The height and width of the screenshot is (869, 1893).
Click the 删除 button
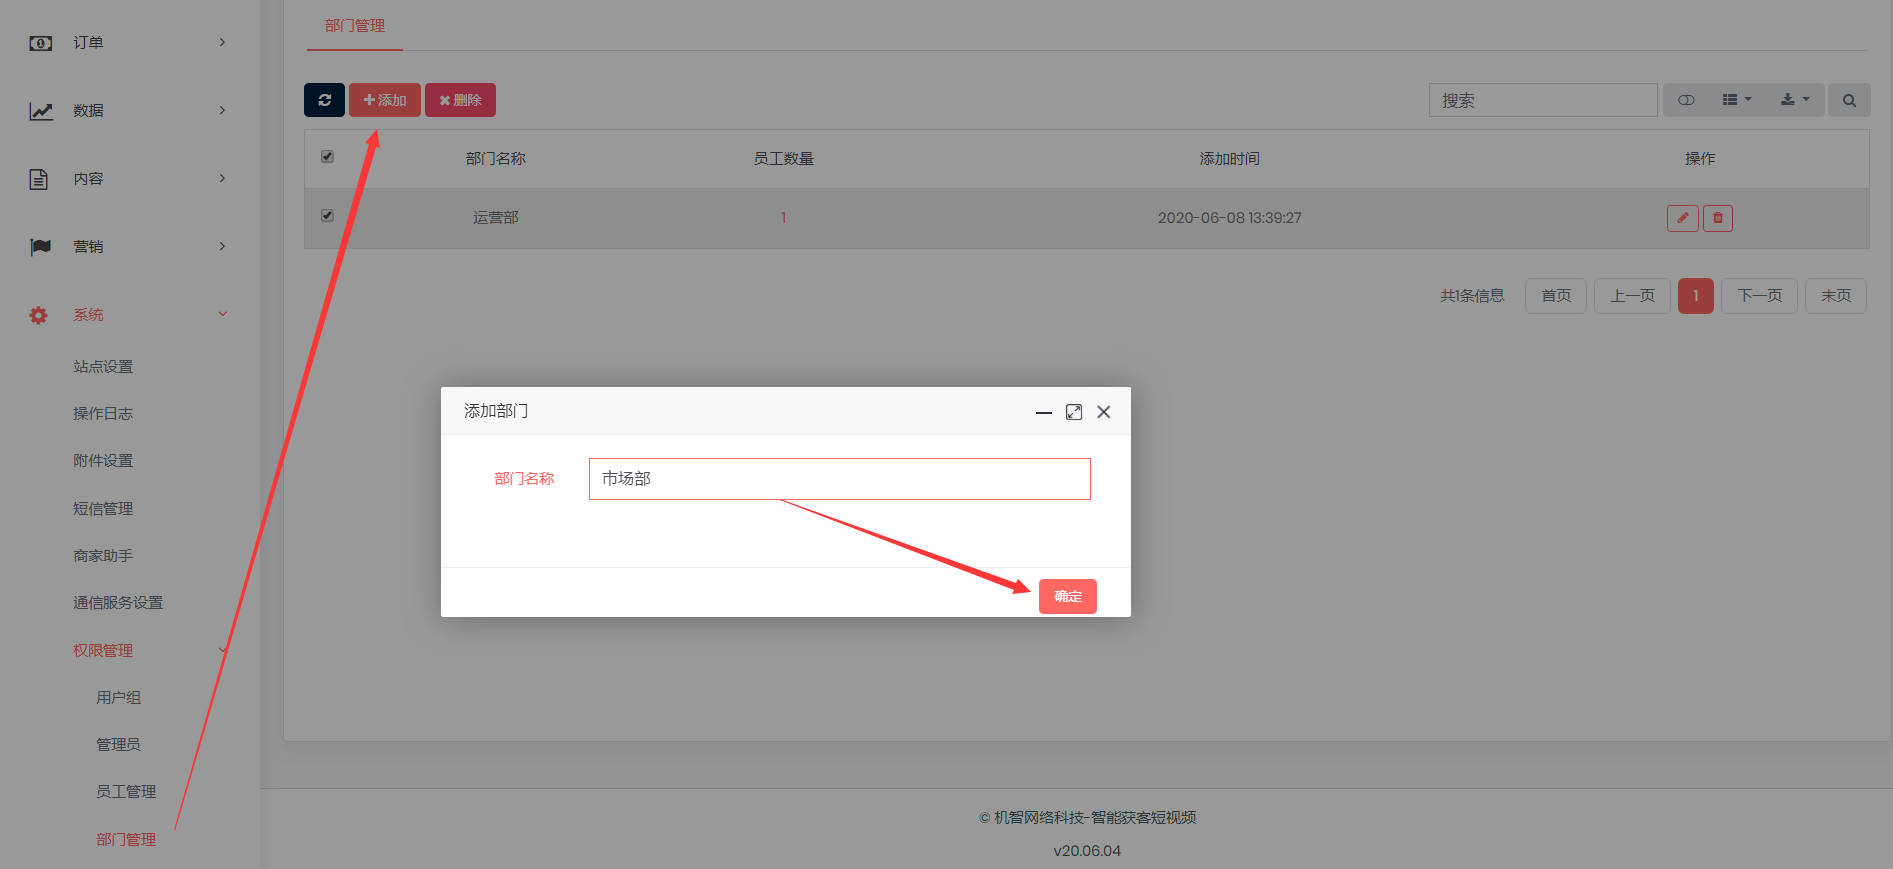(460, 100)
